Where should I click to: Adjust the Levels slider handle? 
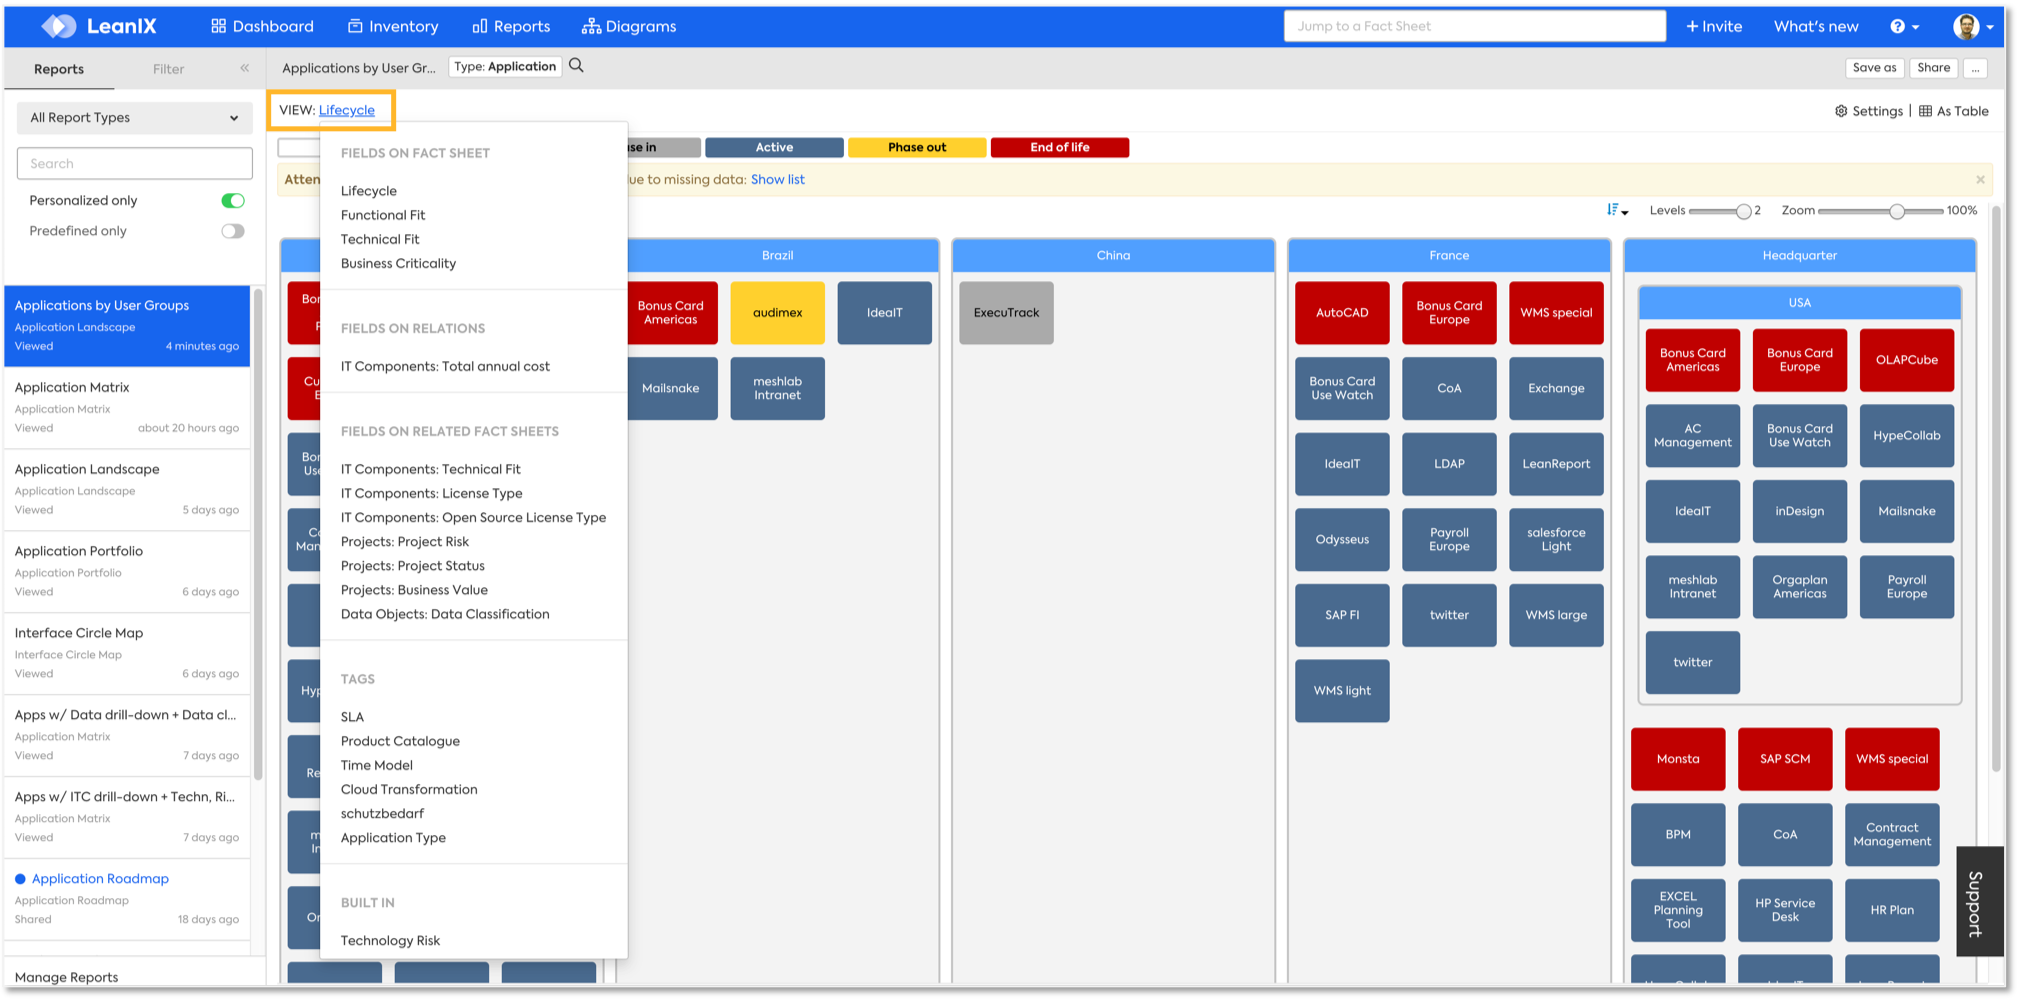(x=1743, y=211)
